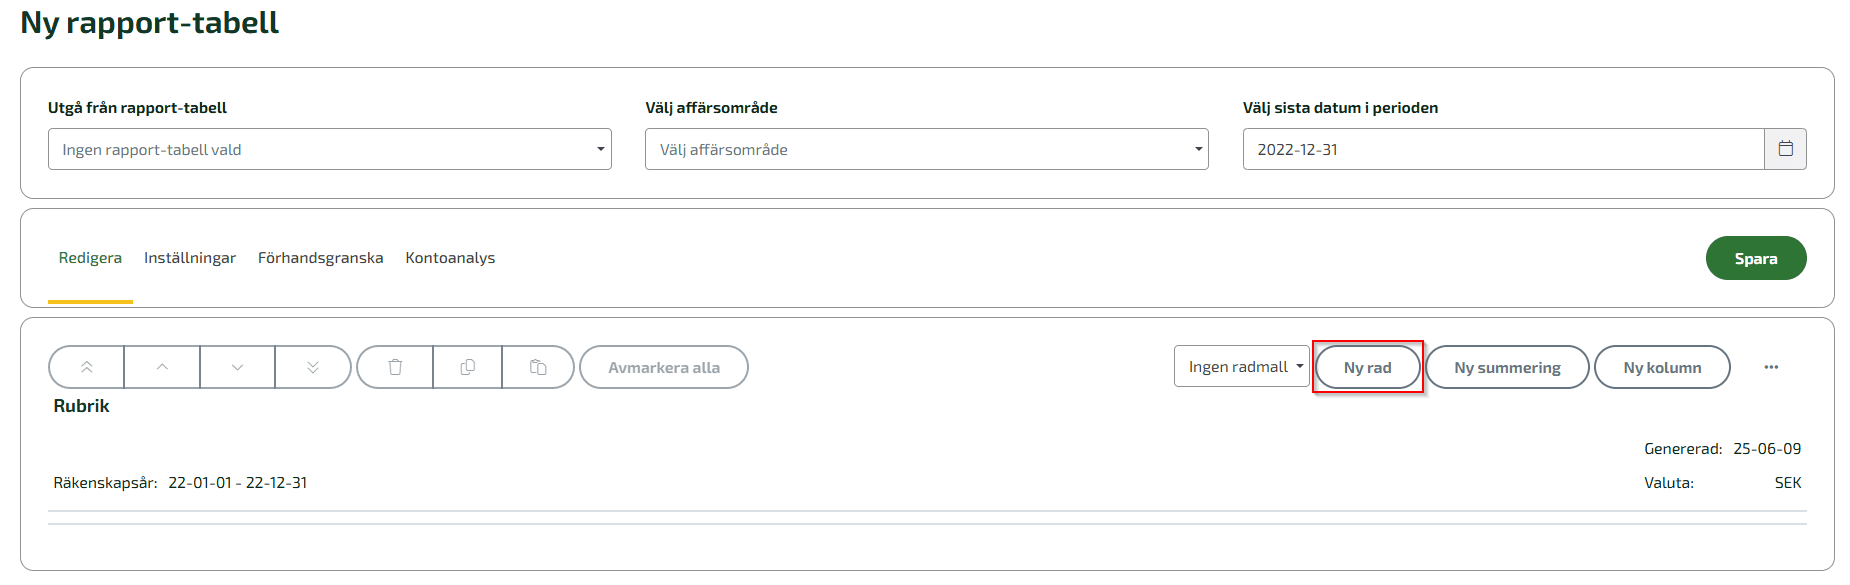Delete selected rows with trash icon
Viewport: 1850px width, 585px height.
(x=395, y=367)
